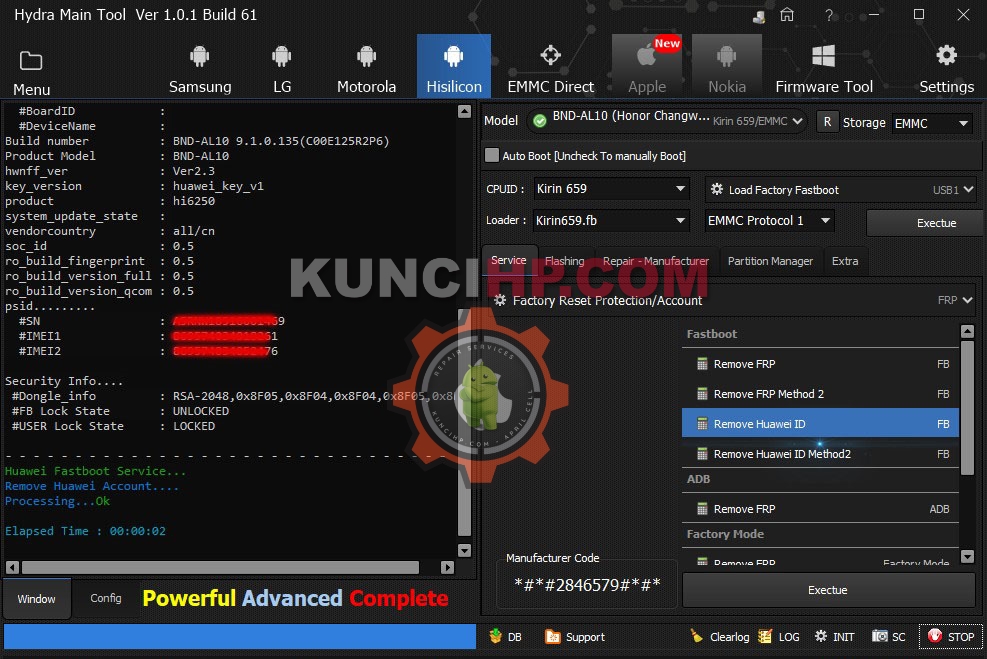Open the Settings gear icon
The image size is (987, 659).
(946, 55)
